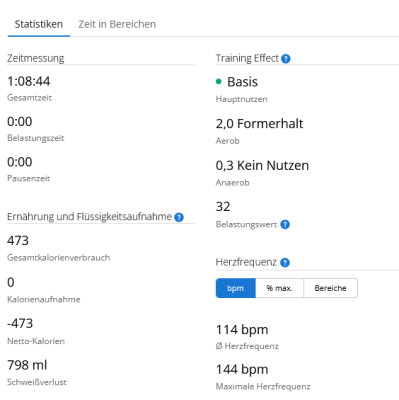Click the Training Effect heading text
399x400 pixels.
247,58
